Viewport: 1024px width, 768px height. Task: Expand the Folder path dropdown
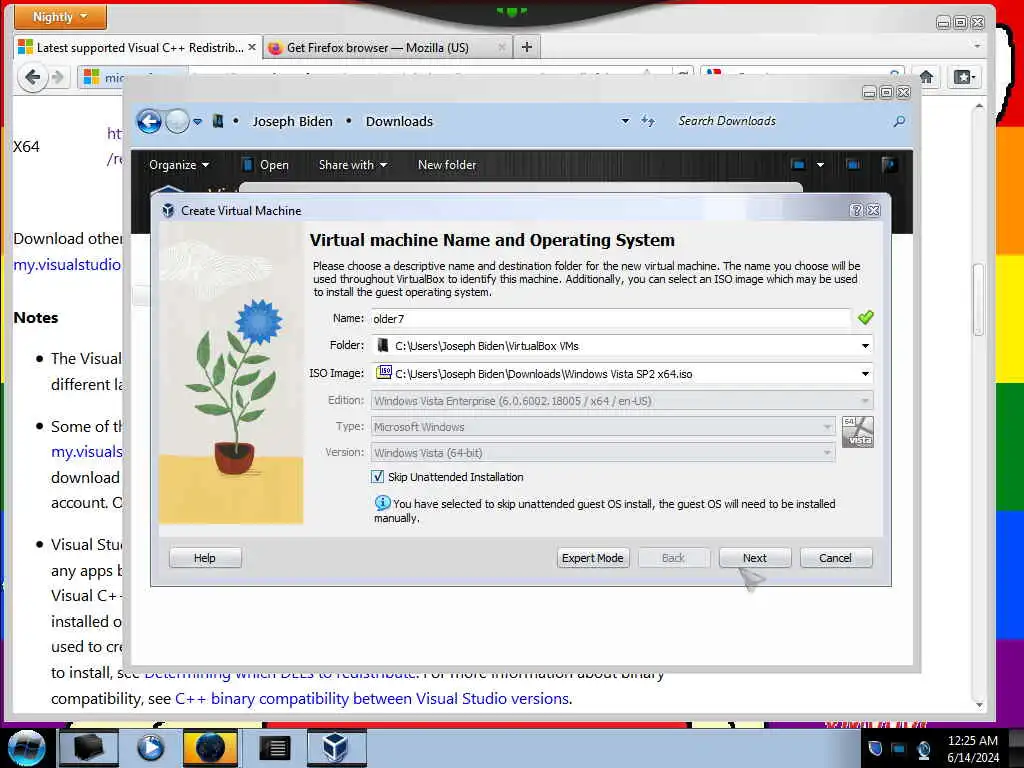pos(865,345)
